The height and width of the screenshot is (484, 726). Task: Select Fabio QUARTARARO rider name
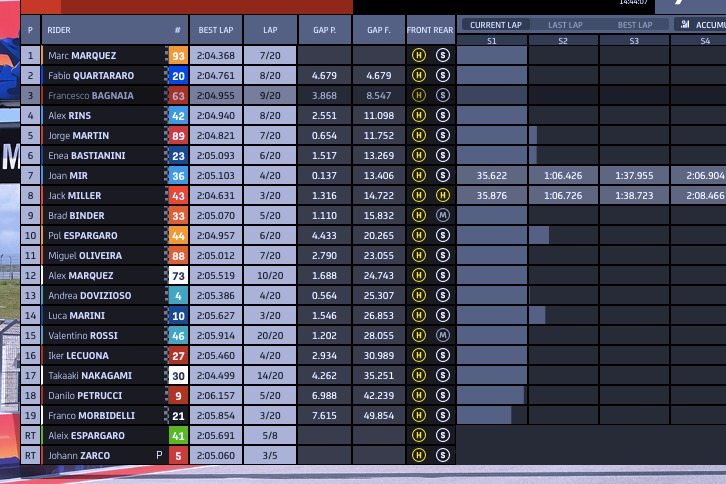(x=91, y=75)
